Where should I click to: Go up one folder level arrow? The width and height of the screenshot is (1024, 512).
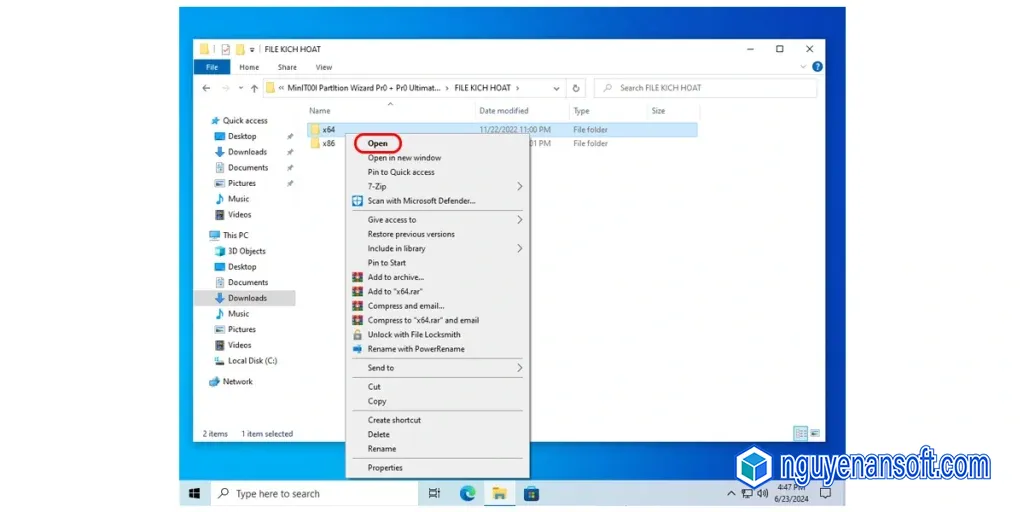(254, 88)
